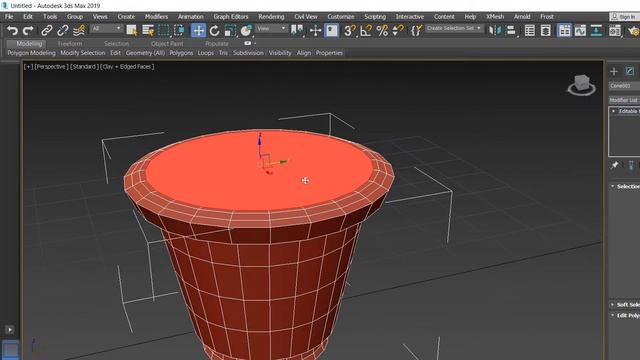
Task: Open the Edit menu
Action: click(x=28, y=17)
